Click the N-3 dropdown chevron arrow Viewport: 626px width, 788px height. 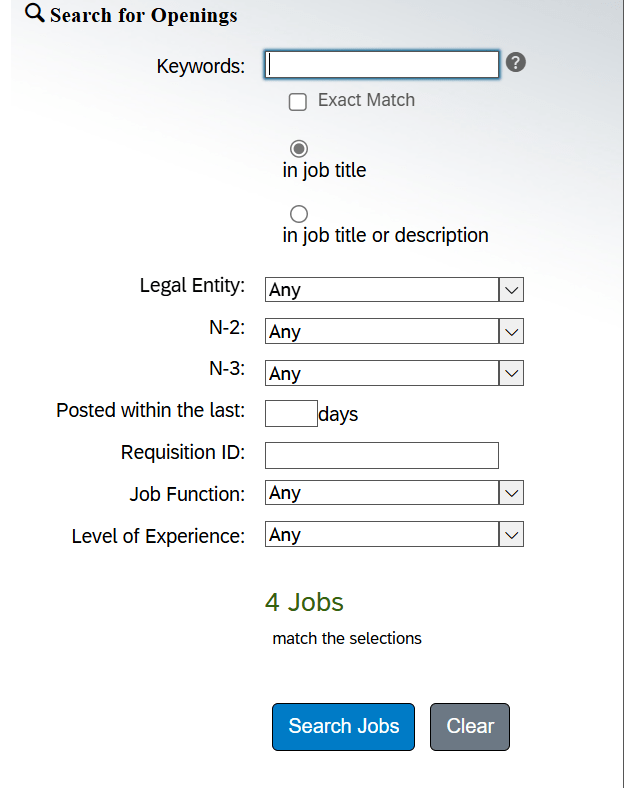[511, 373]
